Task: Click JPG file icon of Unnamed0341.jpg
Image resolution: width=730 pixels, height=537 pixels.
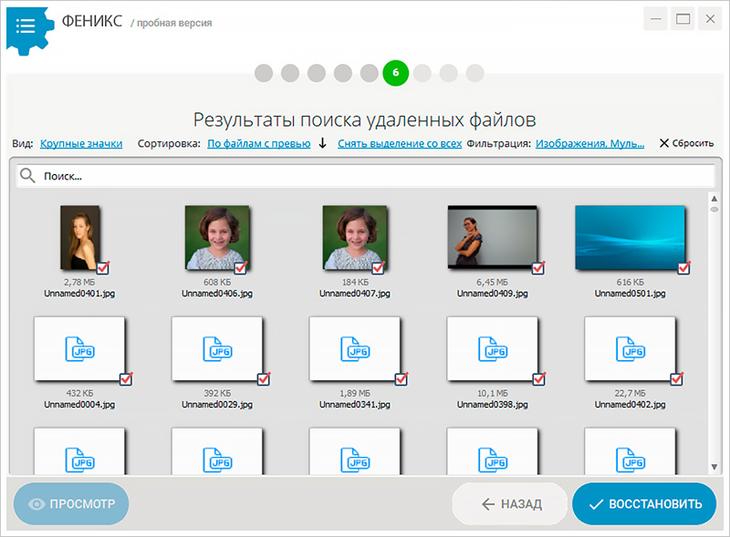Action: tap(355, 348)
